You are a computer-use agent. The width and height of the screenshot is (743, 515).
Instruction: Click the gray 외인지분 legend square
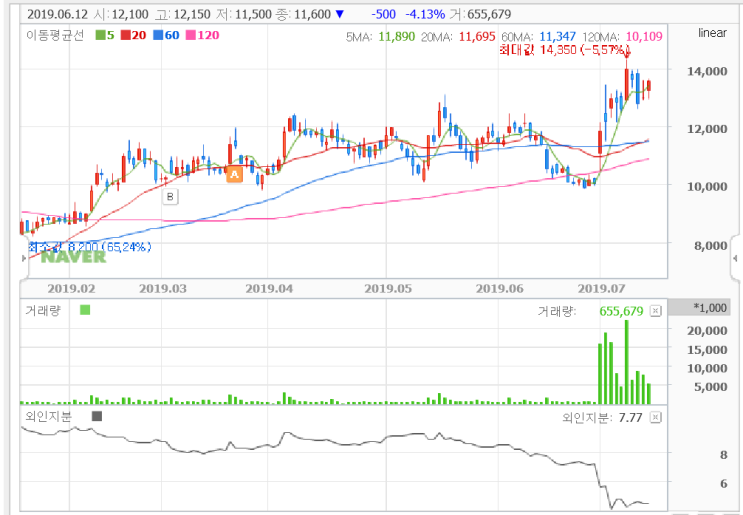[97, 416]
